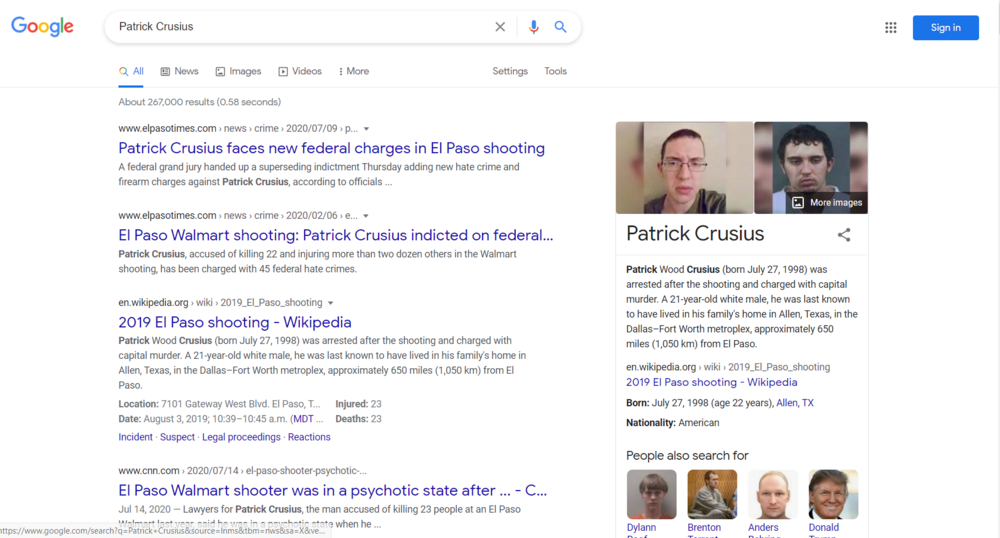This screenshot has width=1000, height=538.
Task: Follow the MDT link in result details
Action: (x=303, y=419)
